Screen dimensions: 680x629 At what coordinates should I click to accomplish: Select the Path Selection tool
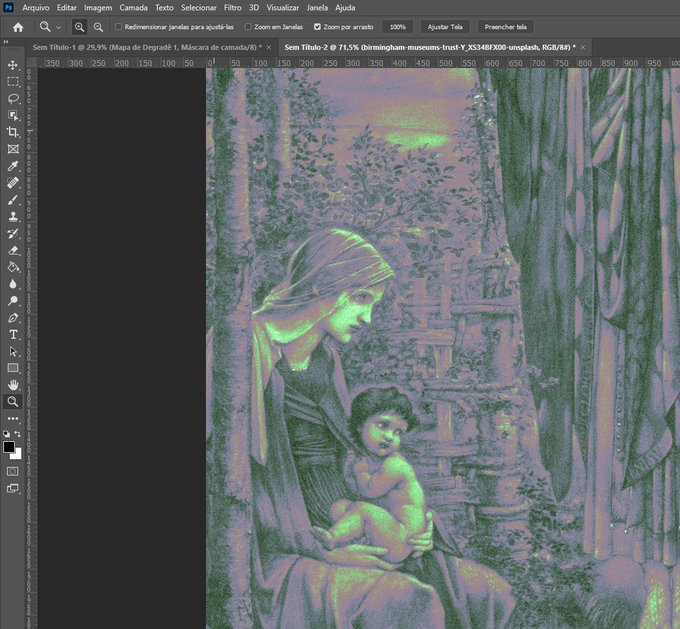(x=13, y=351)
